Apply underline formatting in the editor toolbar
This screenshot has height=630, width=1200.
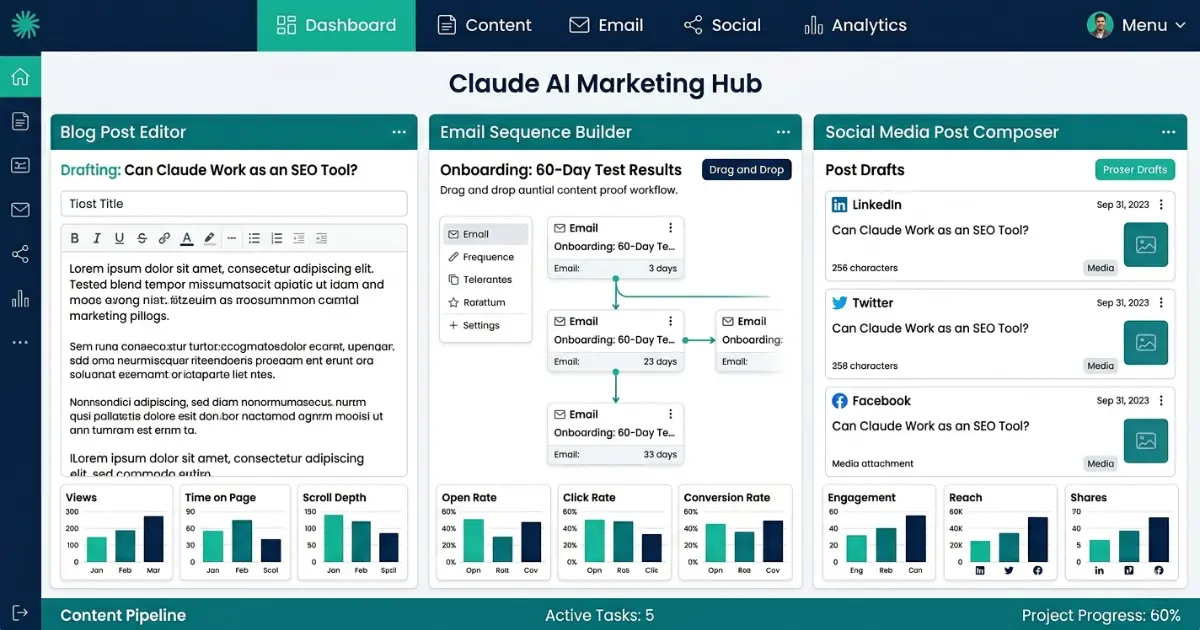pyautogui.click(x=119, y=237)
